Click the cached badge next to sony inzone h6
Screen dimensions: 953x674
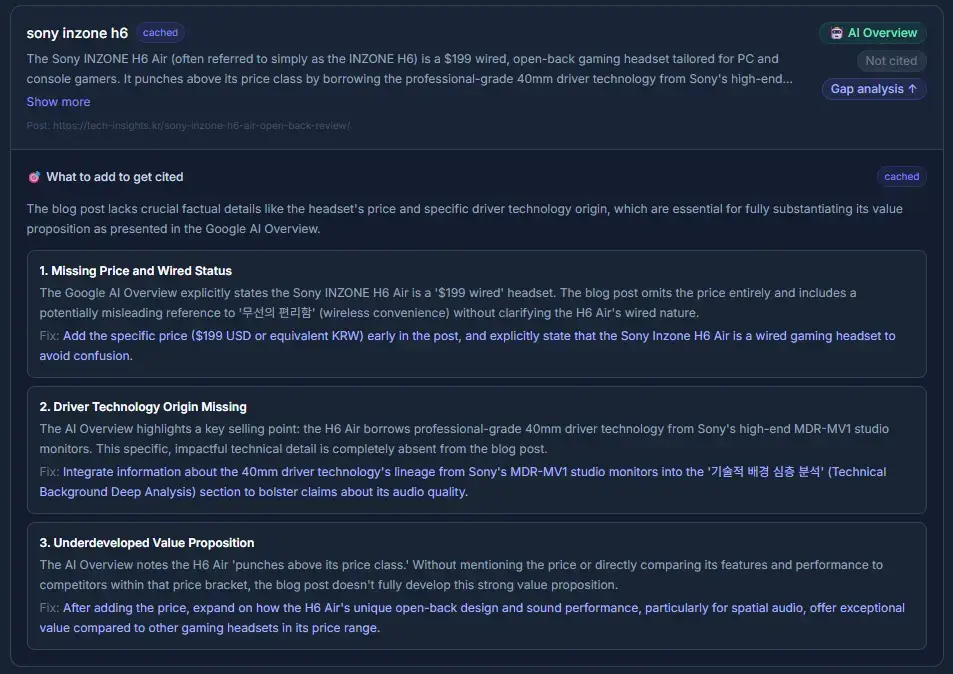click(160, 33)
